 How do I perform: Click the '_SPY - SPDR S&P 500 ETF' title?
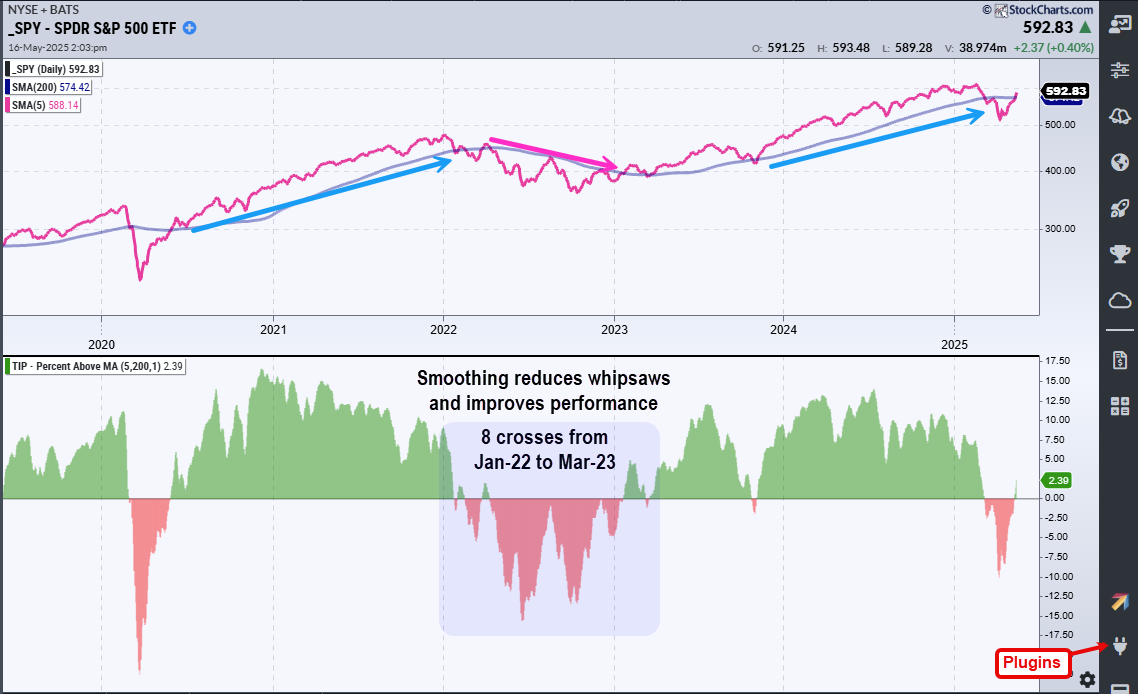(92, 28)
